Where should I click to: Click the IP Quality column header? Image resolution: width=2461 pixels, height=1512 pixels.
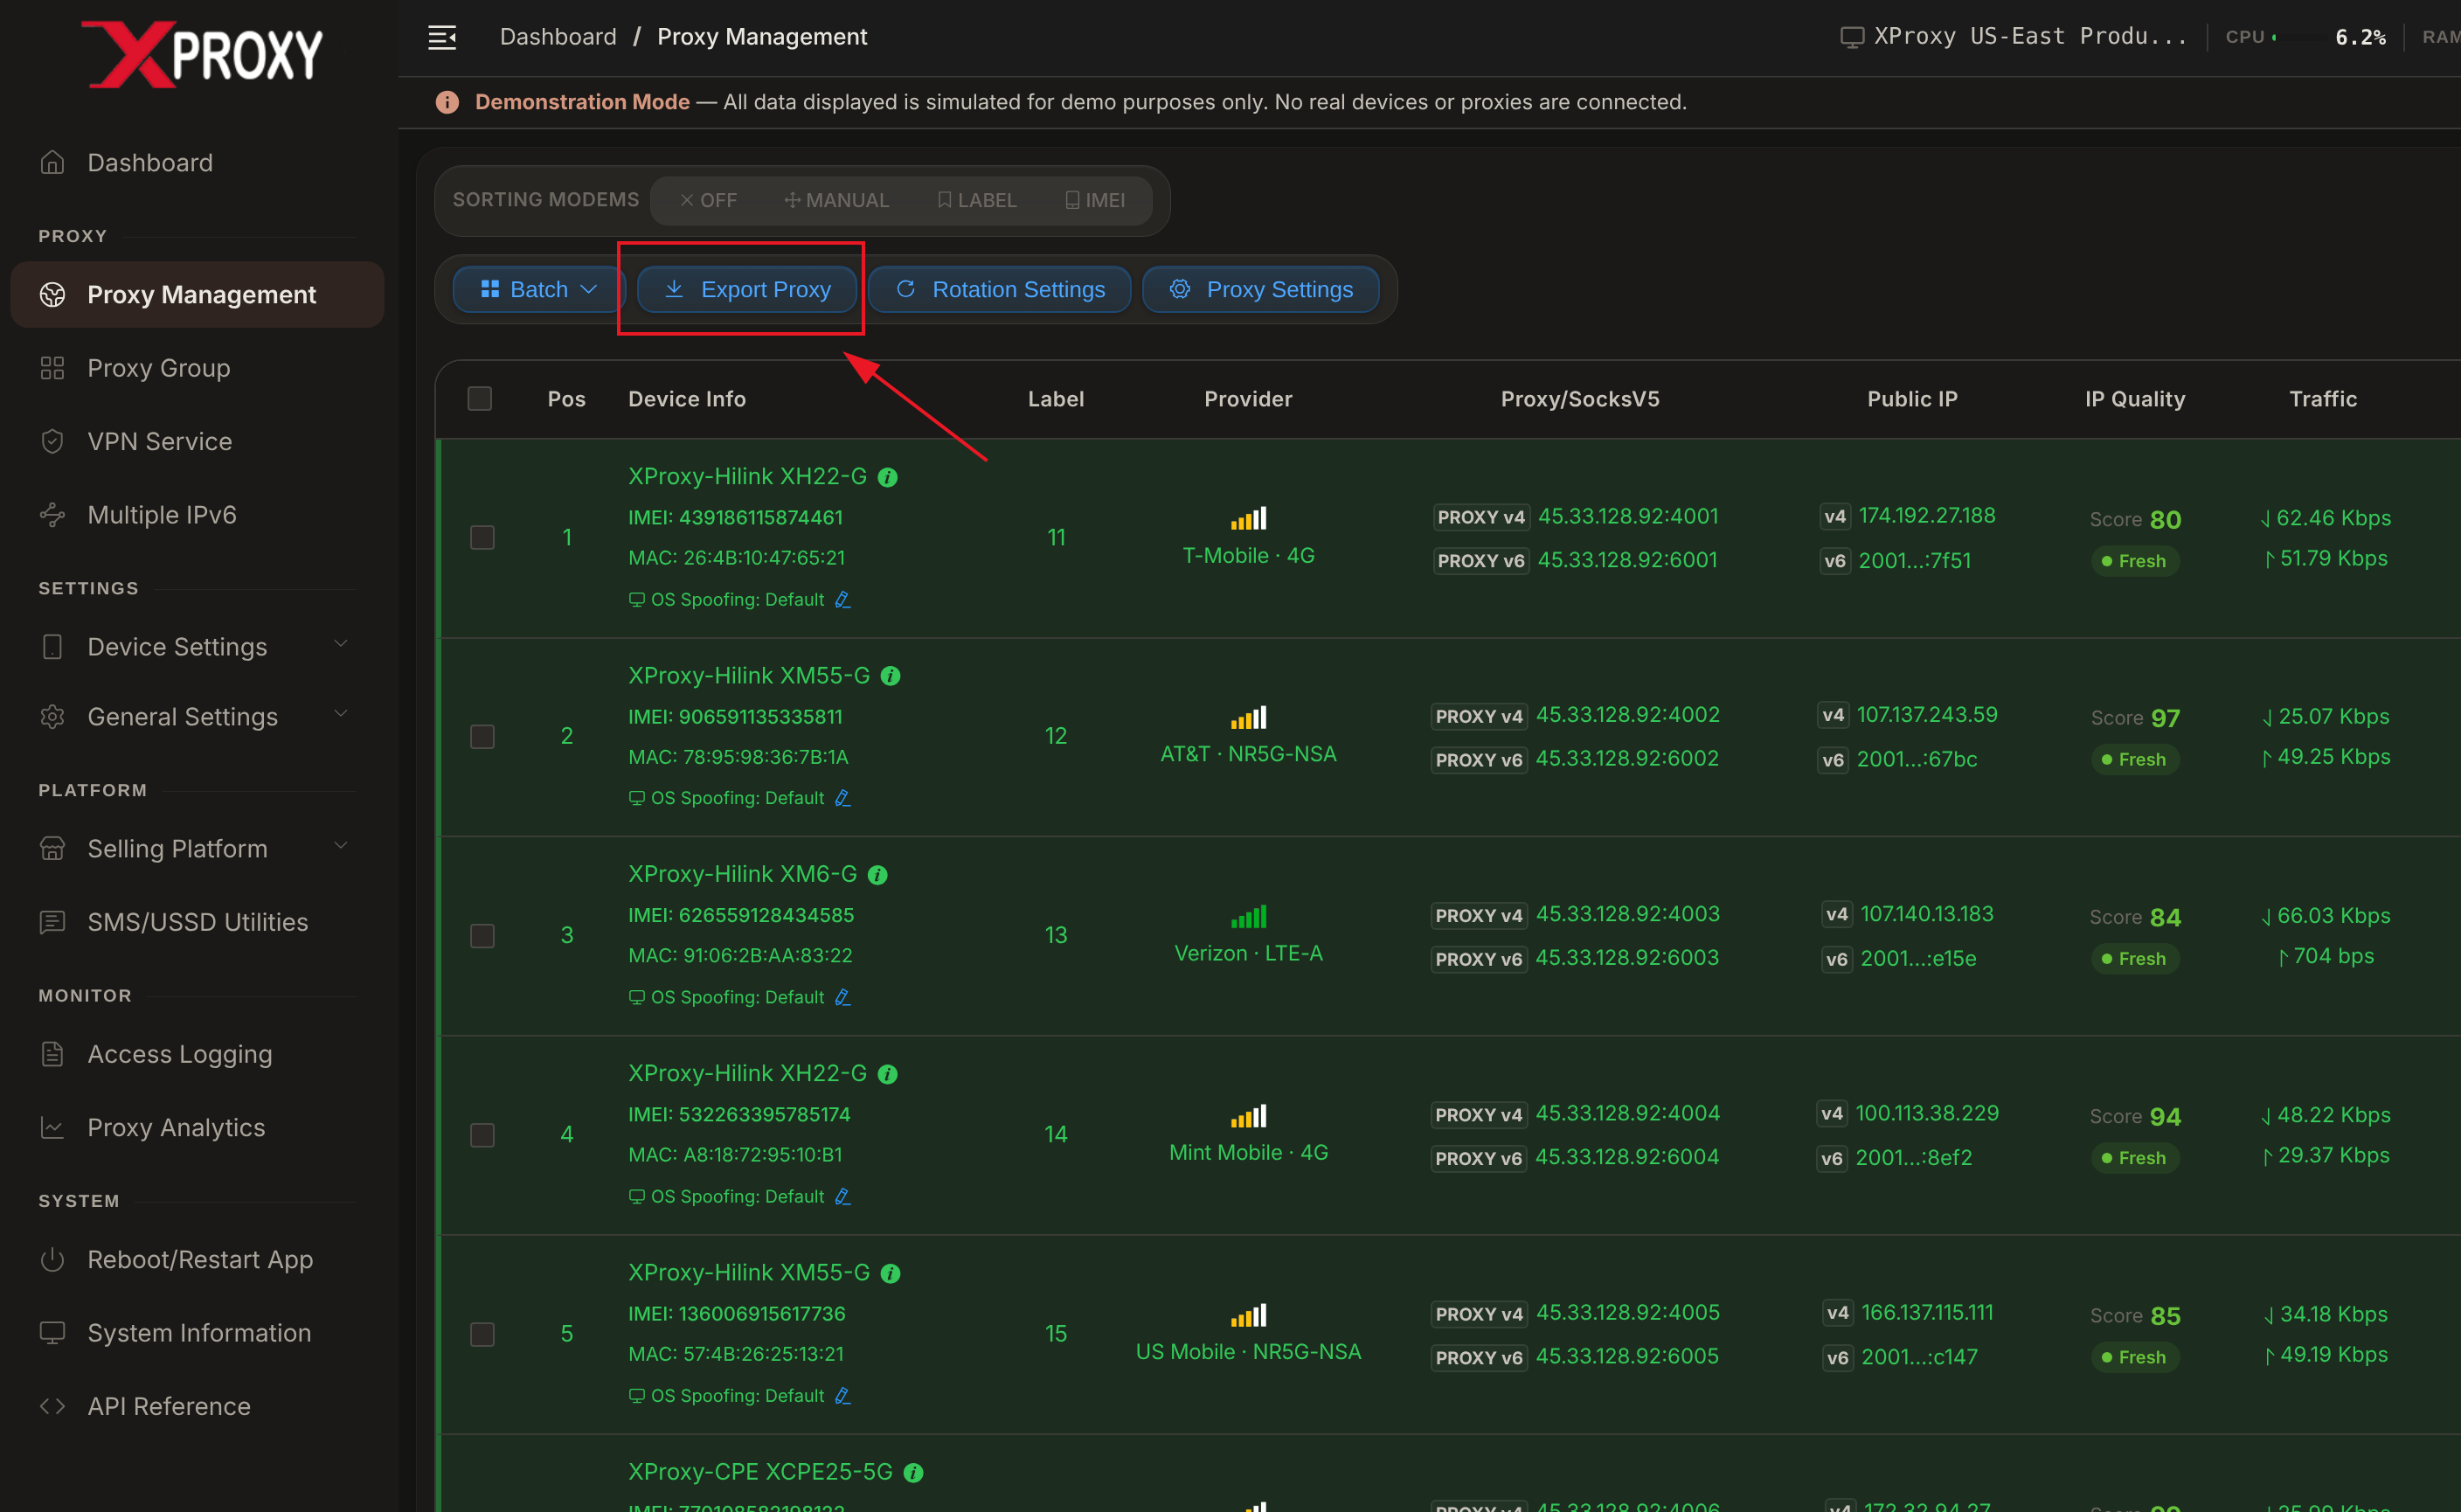(x=2134, y=399)
